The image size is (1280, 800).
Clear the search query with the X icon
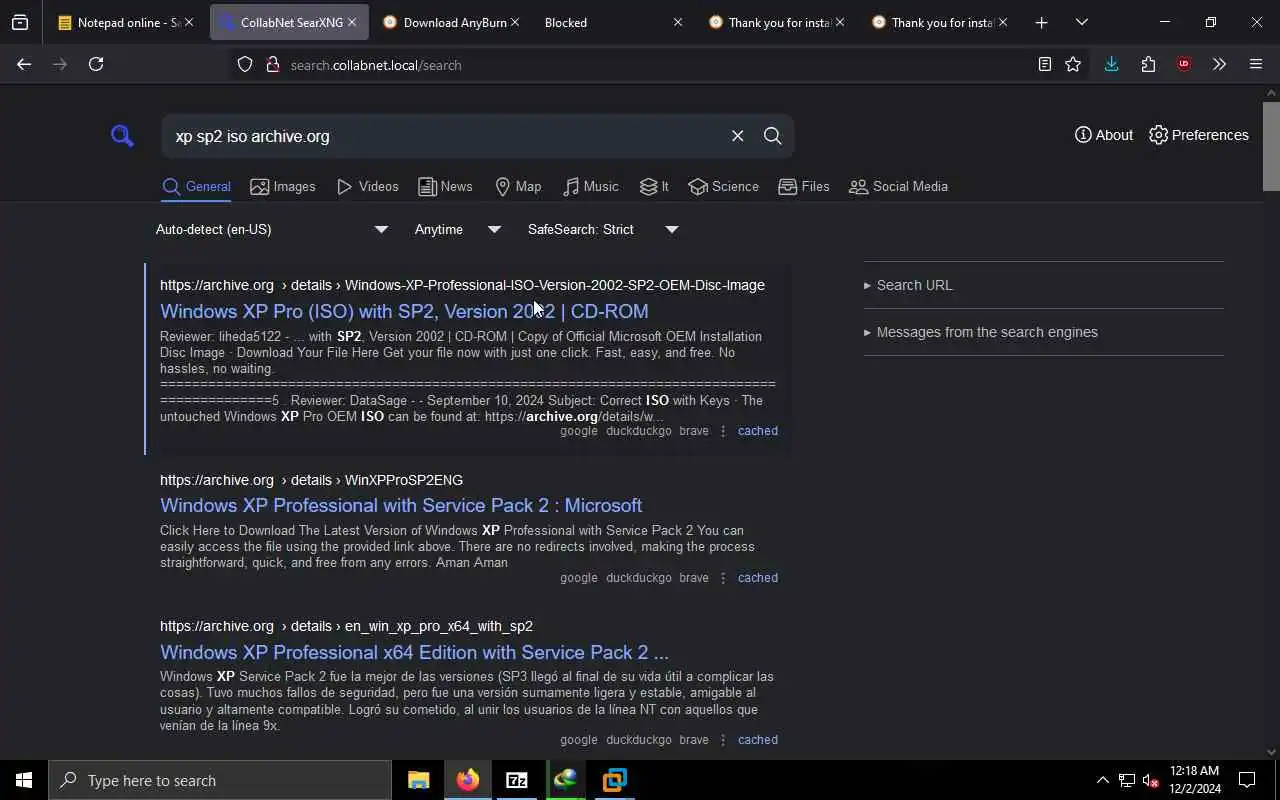pos(737,136)
